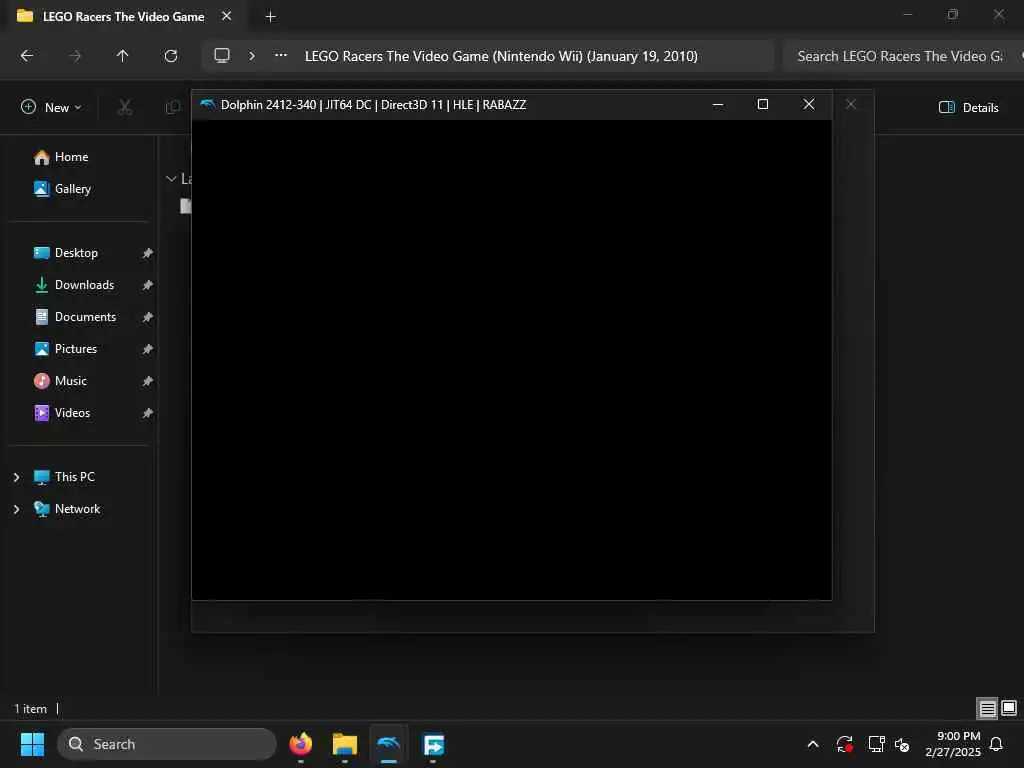Open Firefox from the taskbar
Viewport: 1024px width, 768px height.
pos(301,744)
